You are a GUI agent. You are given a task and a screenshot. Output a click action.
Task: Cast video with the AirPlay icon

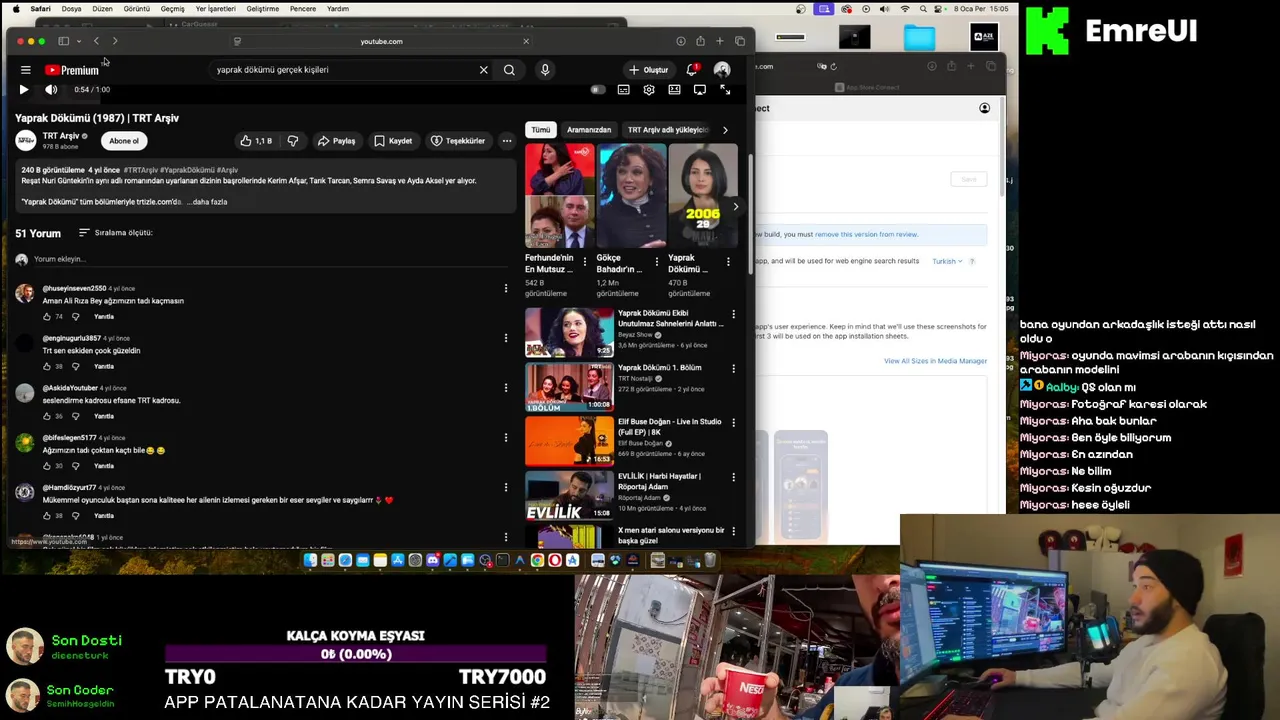pyautogui.click(x=700, y=90)
